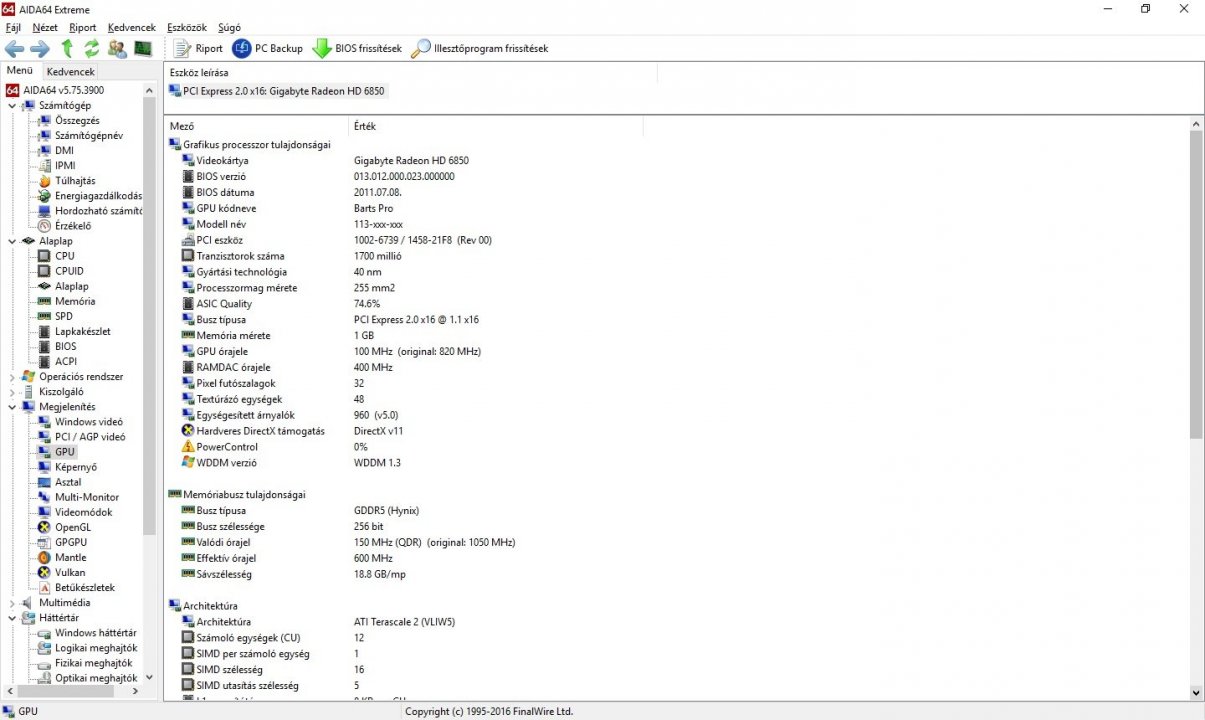Open Túlhajtás with flame icon

pos(75,181)
